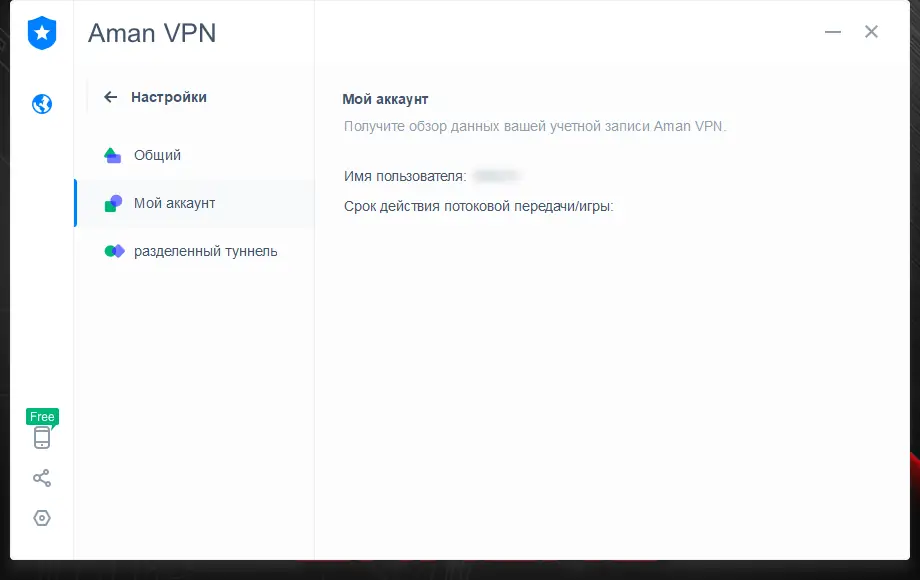Open the Общий settings section
920x580 pixels.
tap(157, 155)
